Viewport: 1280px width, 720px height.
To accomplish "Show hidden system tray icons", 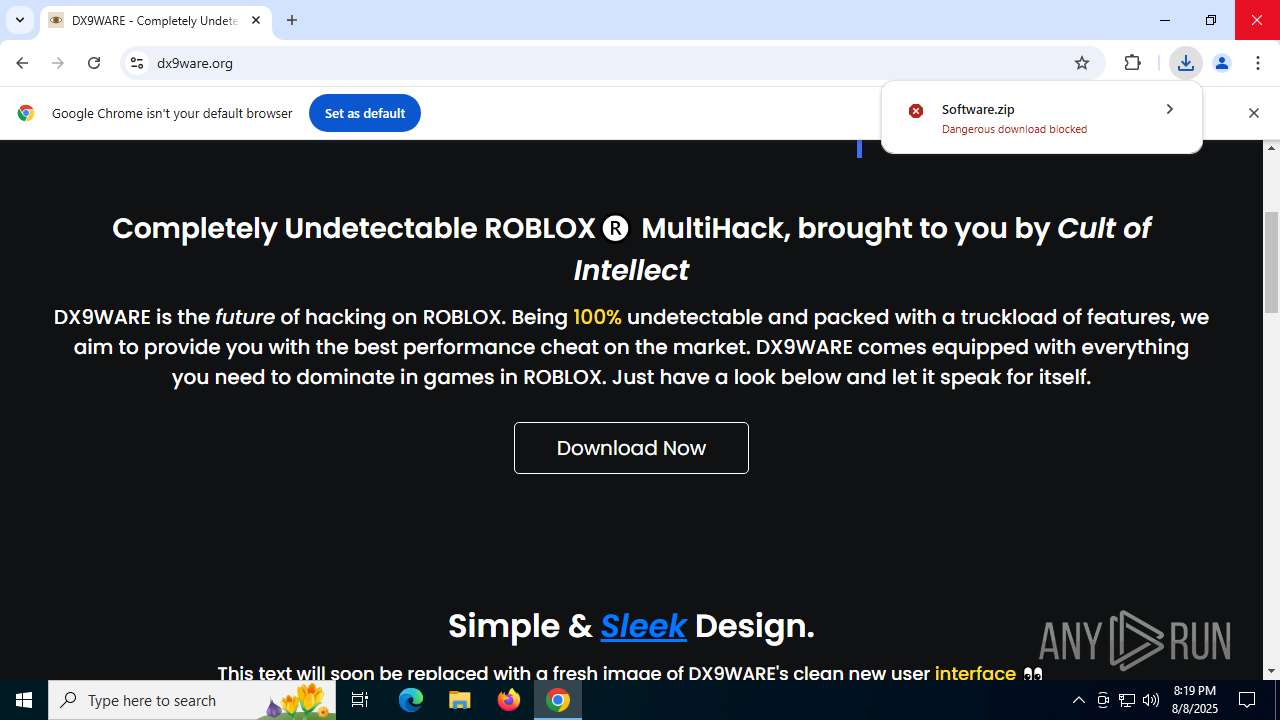I will pyautogui.click(x=1078, y=700).
